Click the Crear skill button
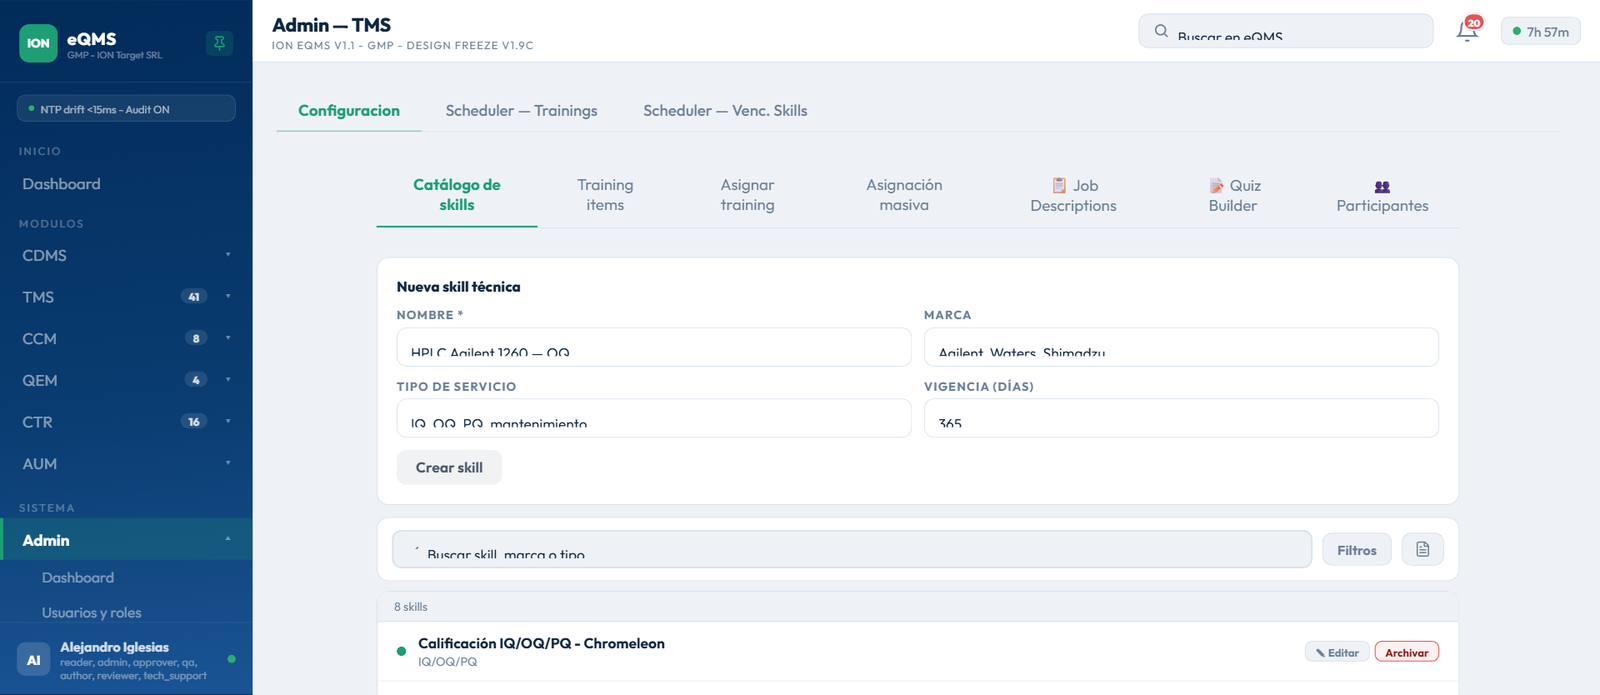This screenshot has height=695, width=1600. 449,467
